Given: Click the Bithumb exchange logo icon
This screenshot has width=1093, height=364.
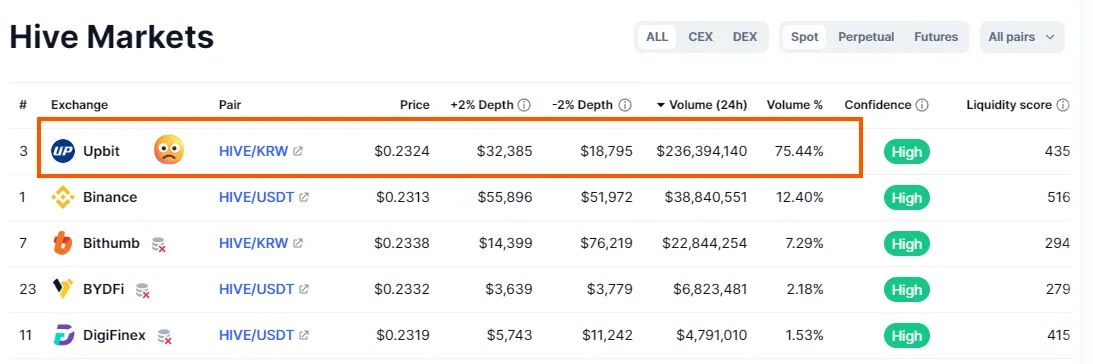Looking at the screenshot, I should [x=63, y=243].
